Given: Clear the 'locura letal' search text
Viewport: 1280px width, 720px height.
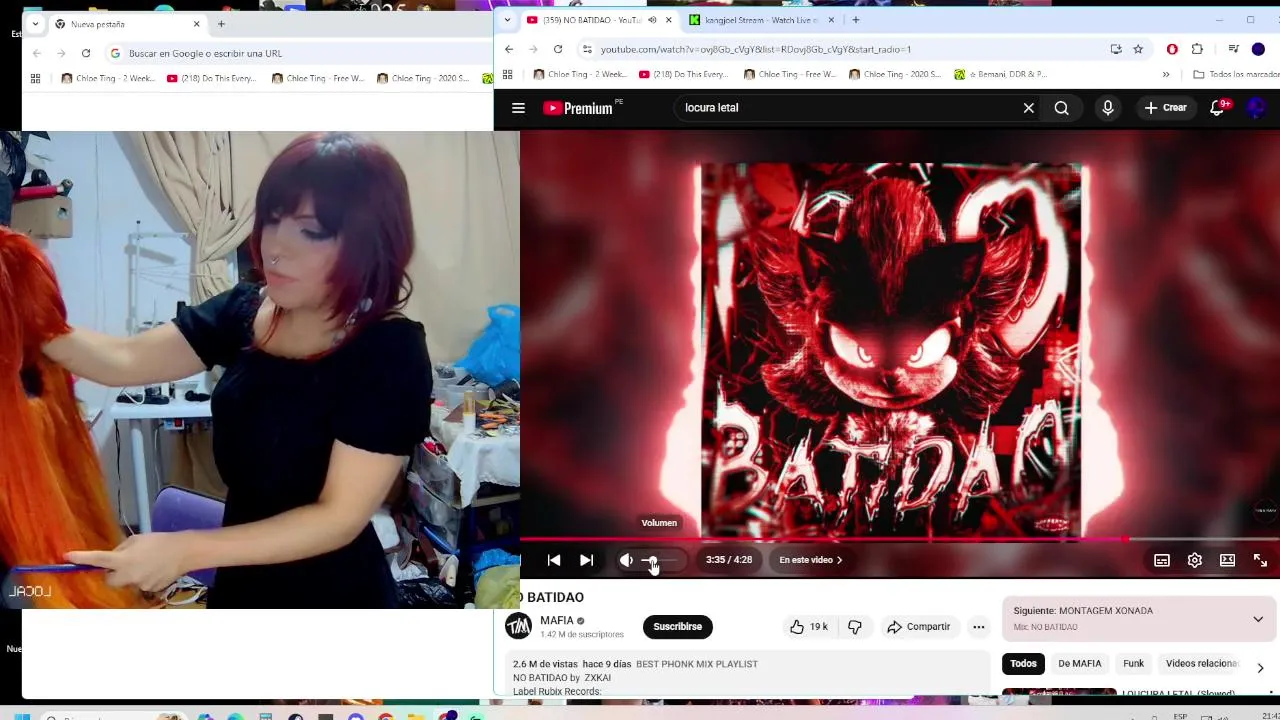Looking at the screenshot, I should [1028, 108].
